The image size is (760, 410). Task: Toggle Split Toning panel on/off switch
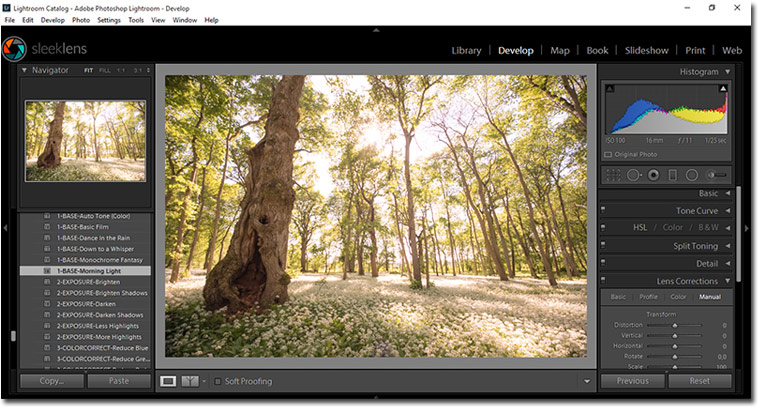coord(603,245)
